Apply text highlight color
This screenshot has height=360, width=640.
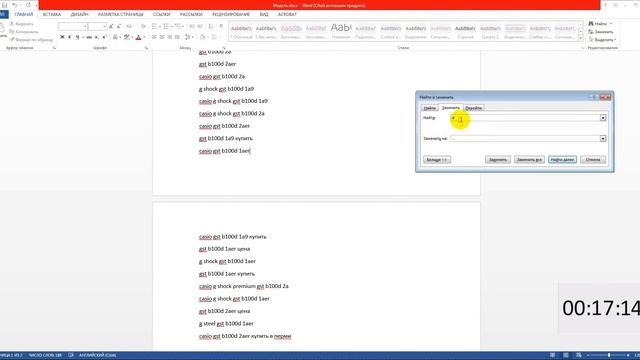click(127, 37)
